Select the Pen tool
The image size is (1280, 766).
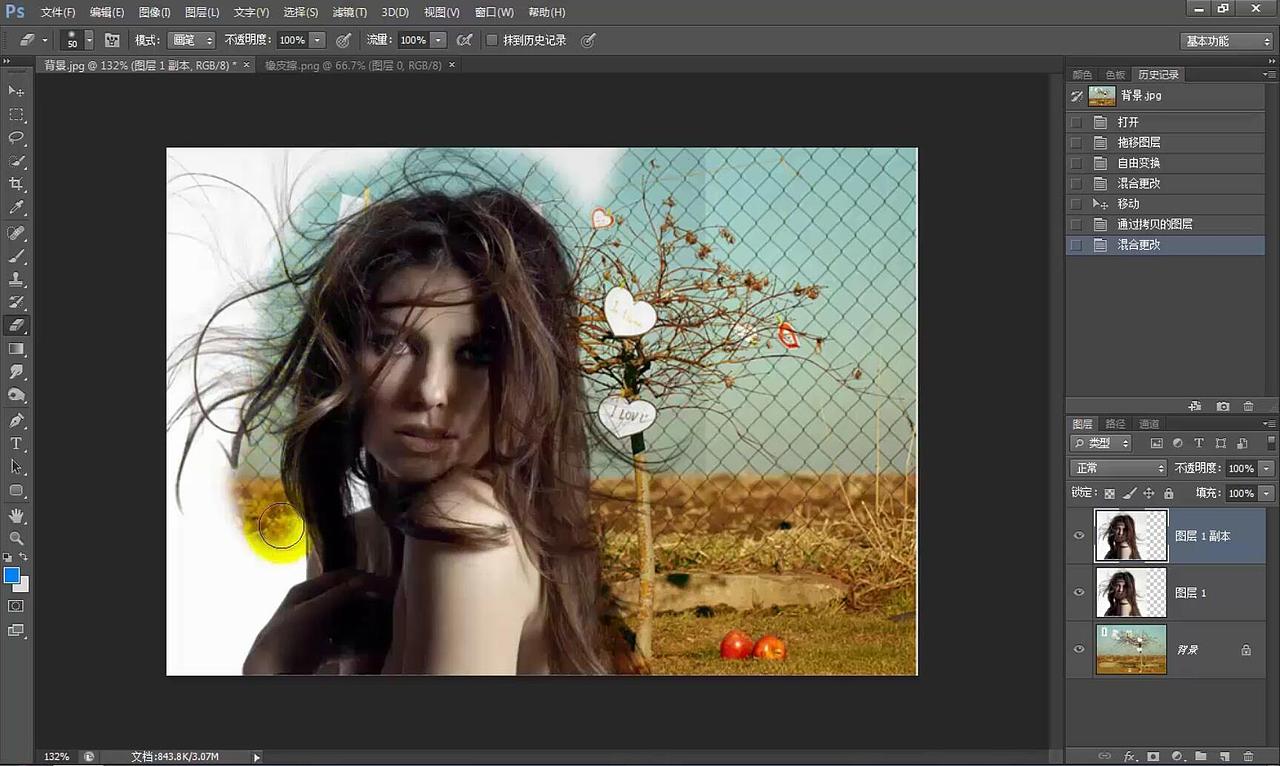(16, 420)
